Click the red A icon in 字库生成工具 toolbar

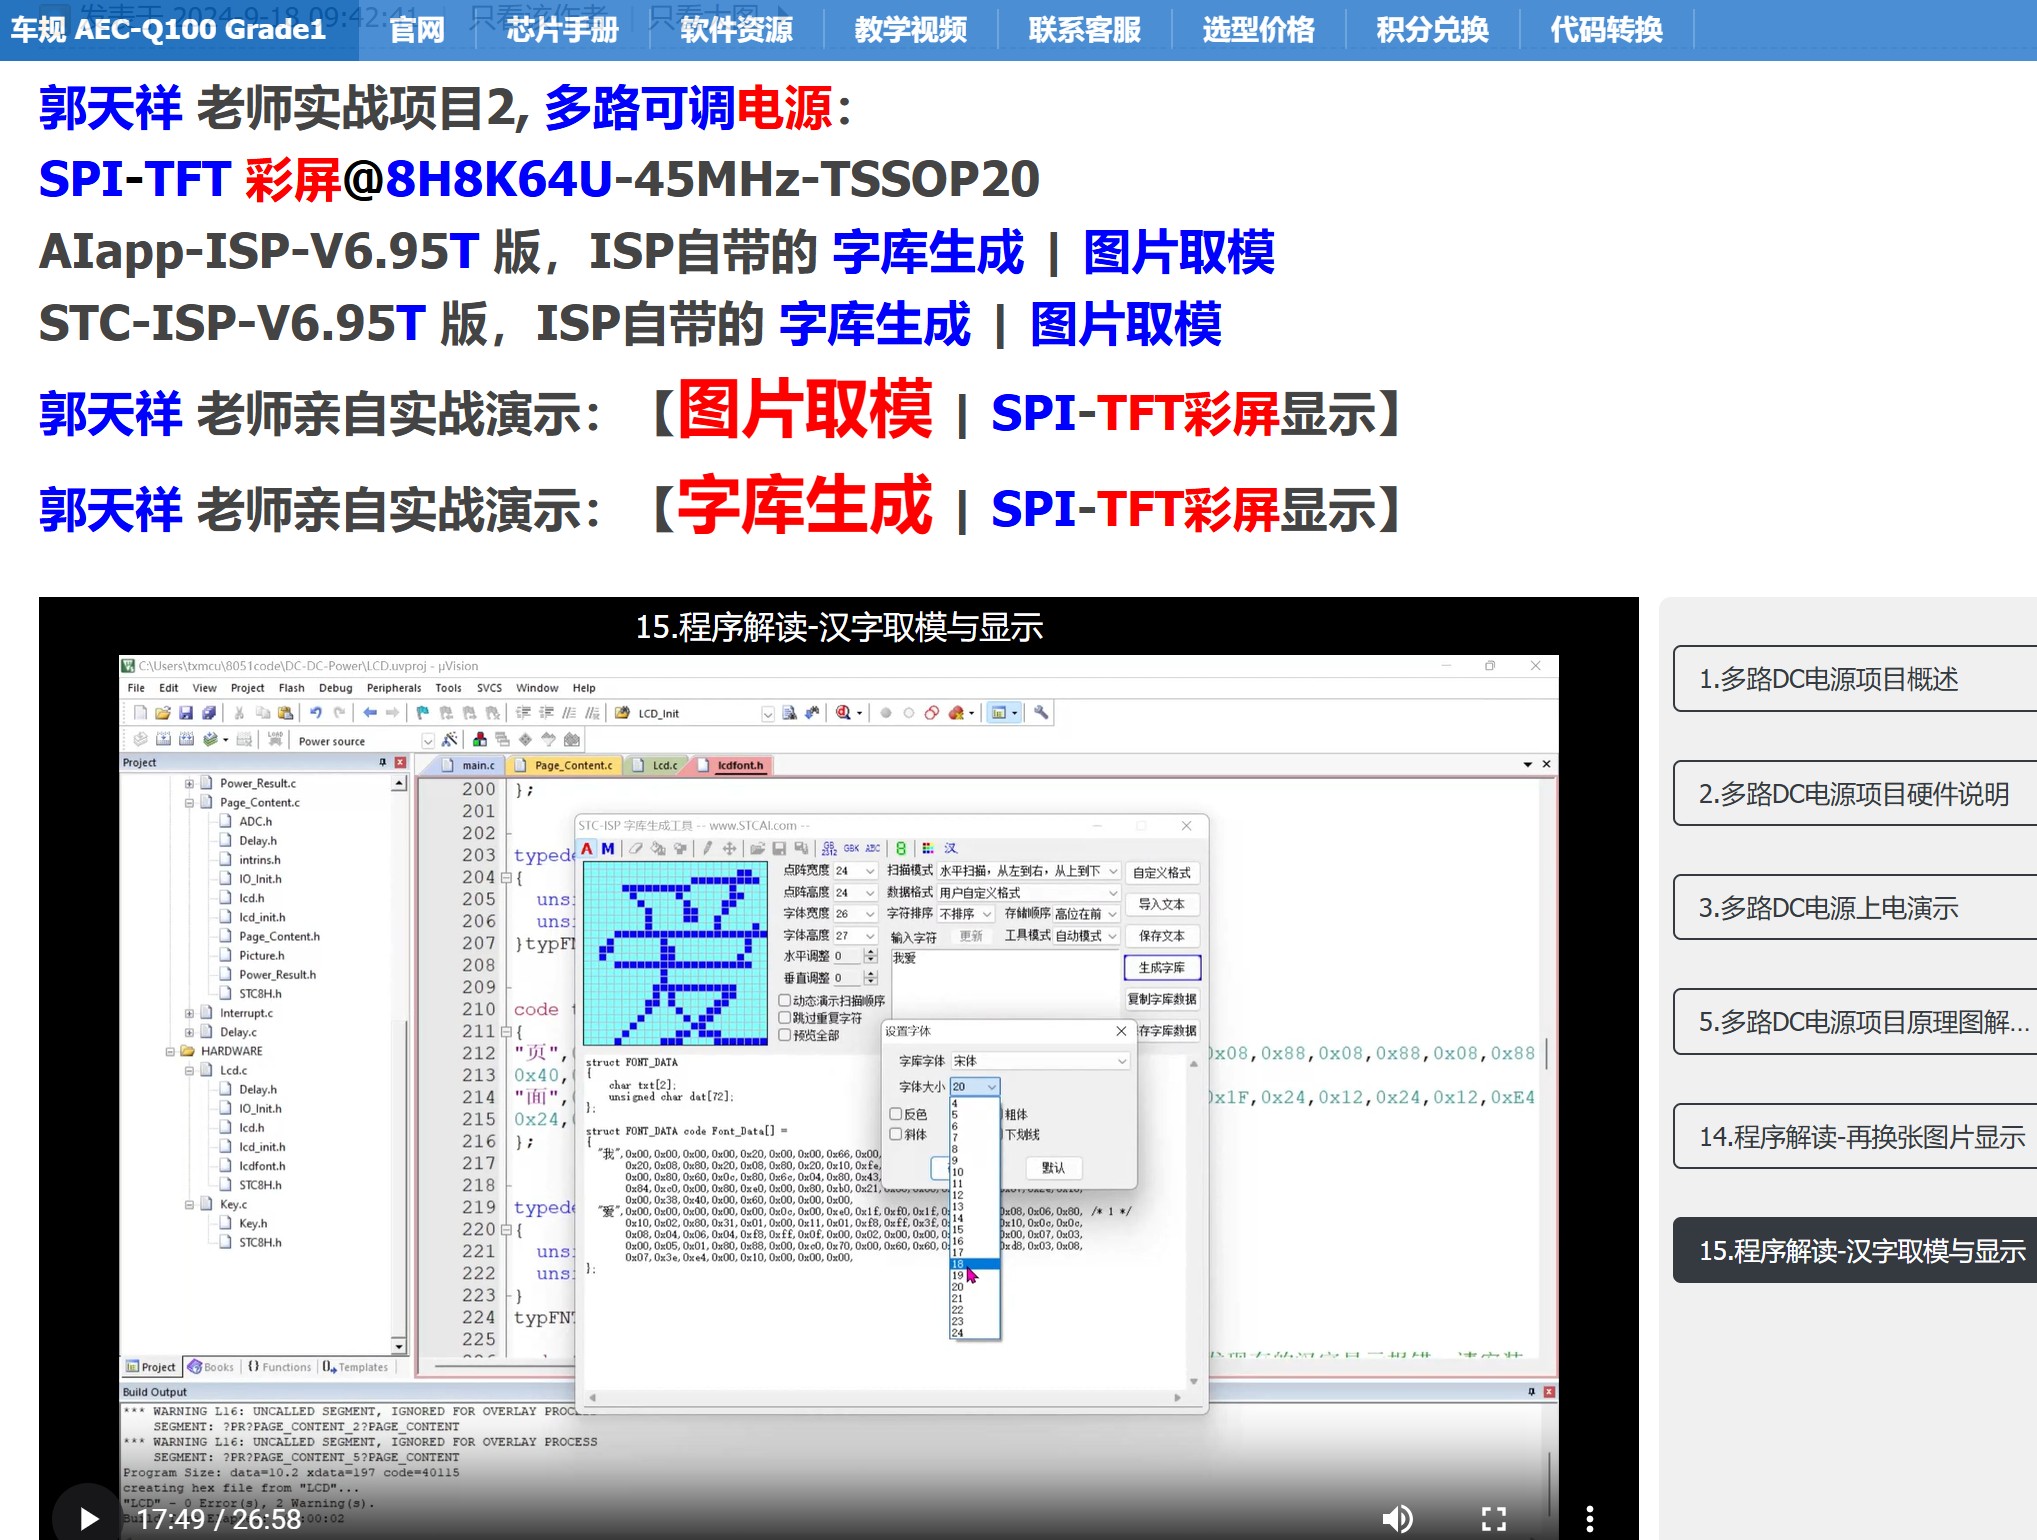[x=588, y=848]
